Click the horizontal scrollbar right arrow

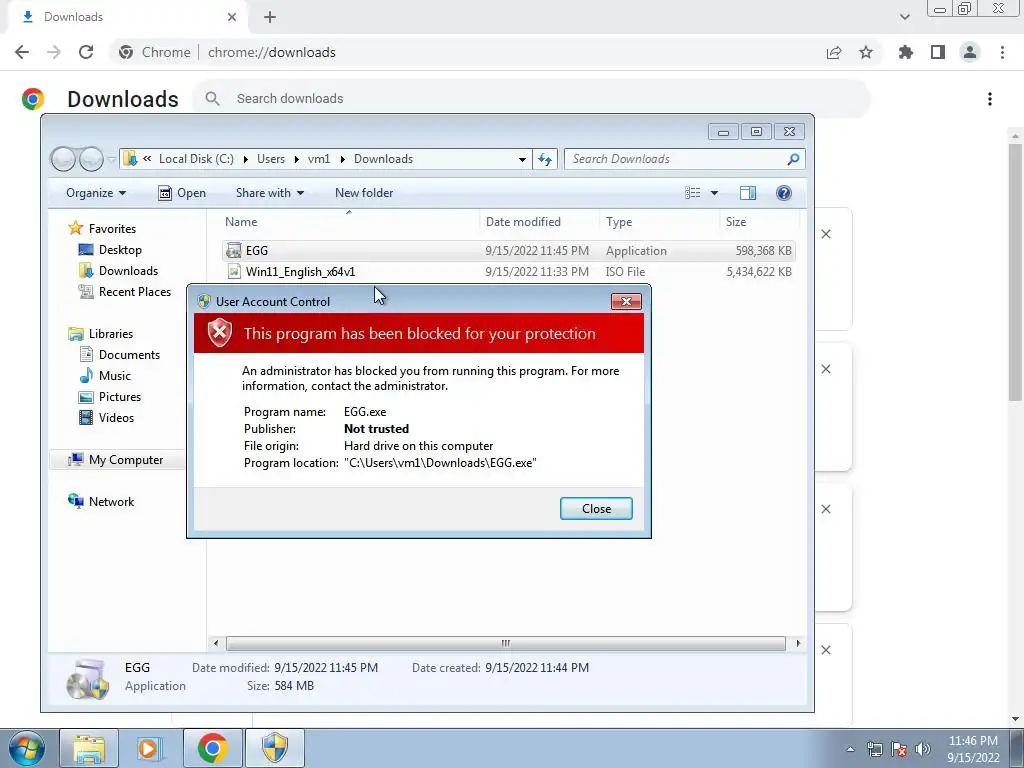[x=797, y=643]
